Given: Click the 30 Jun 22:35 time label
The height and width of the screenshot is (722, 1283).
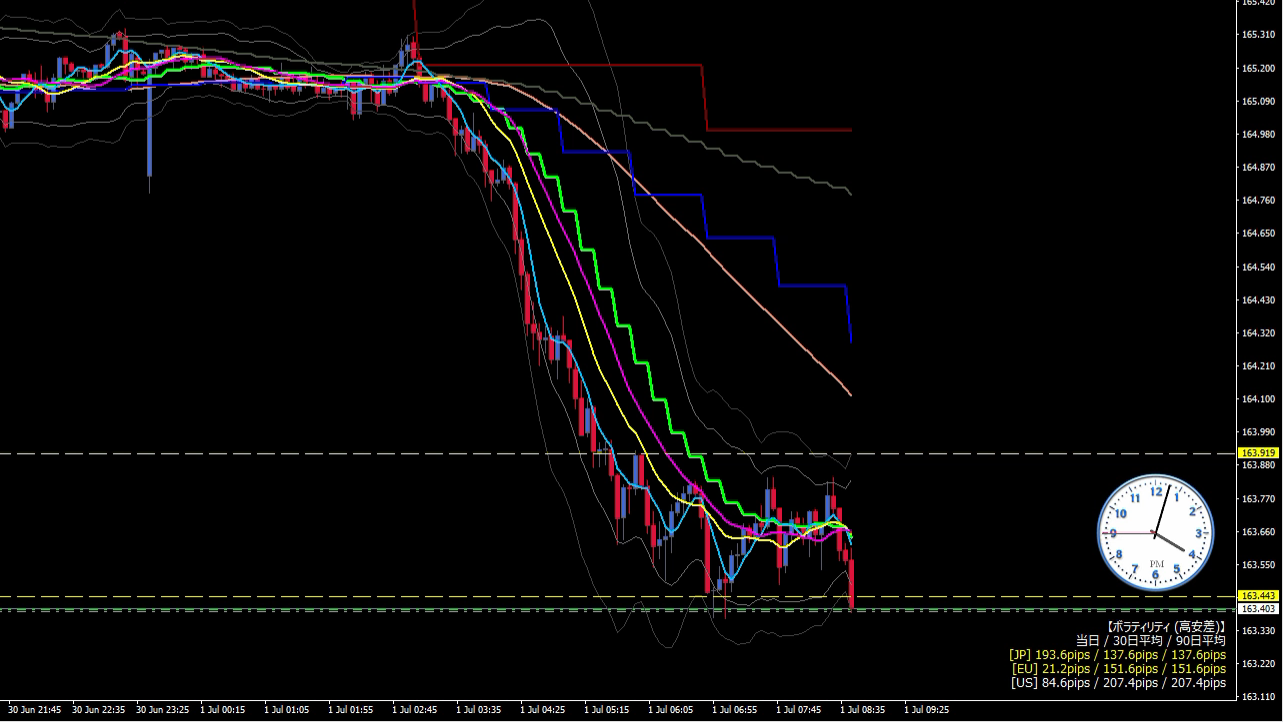Looking at the screenshot, I should tap(98, 709).
